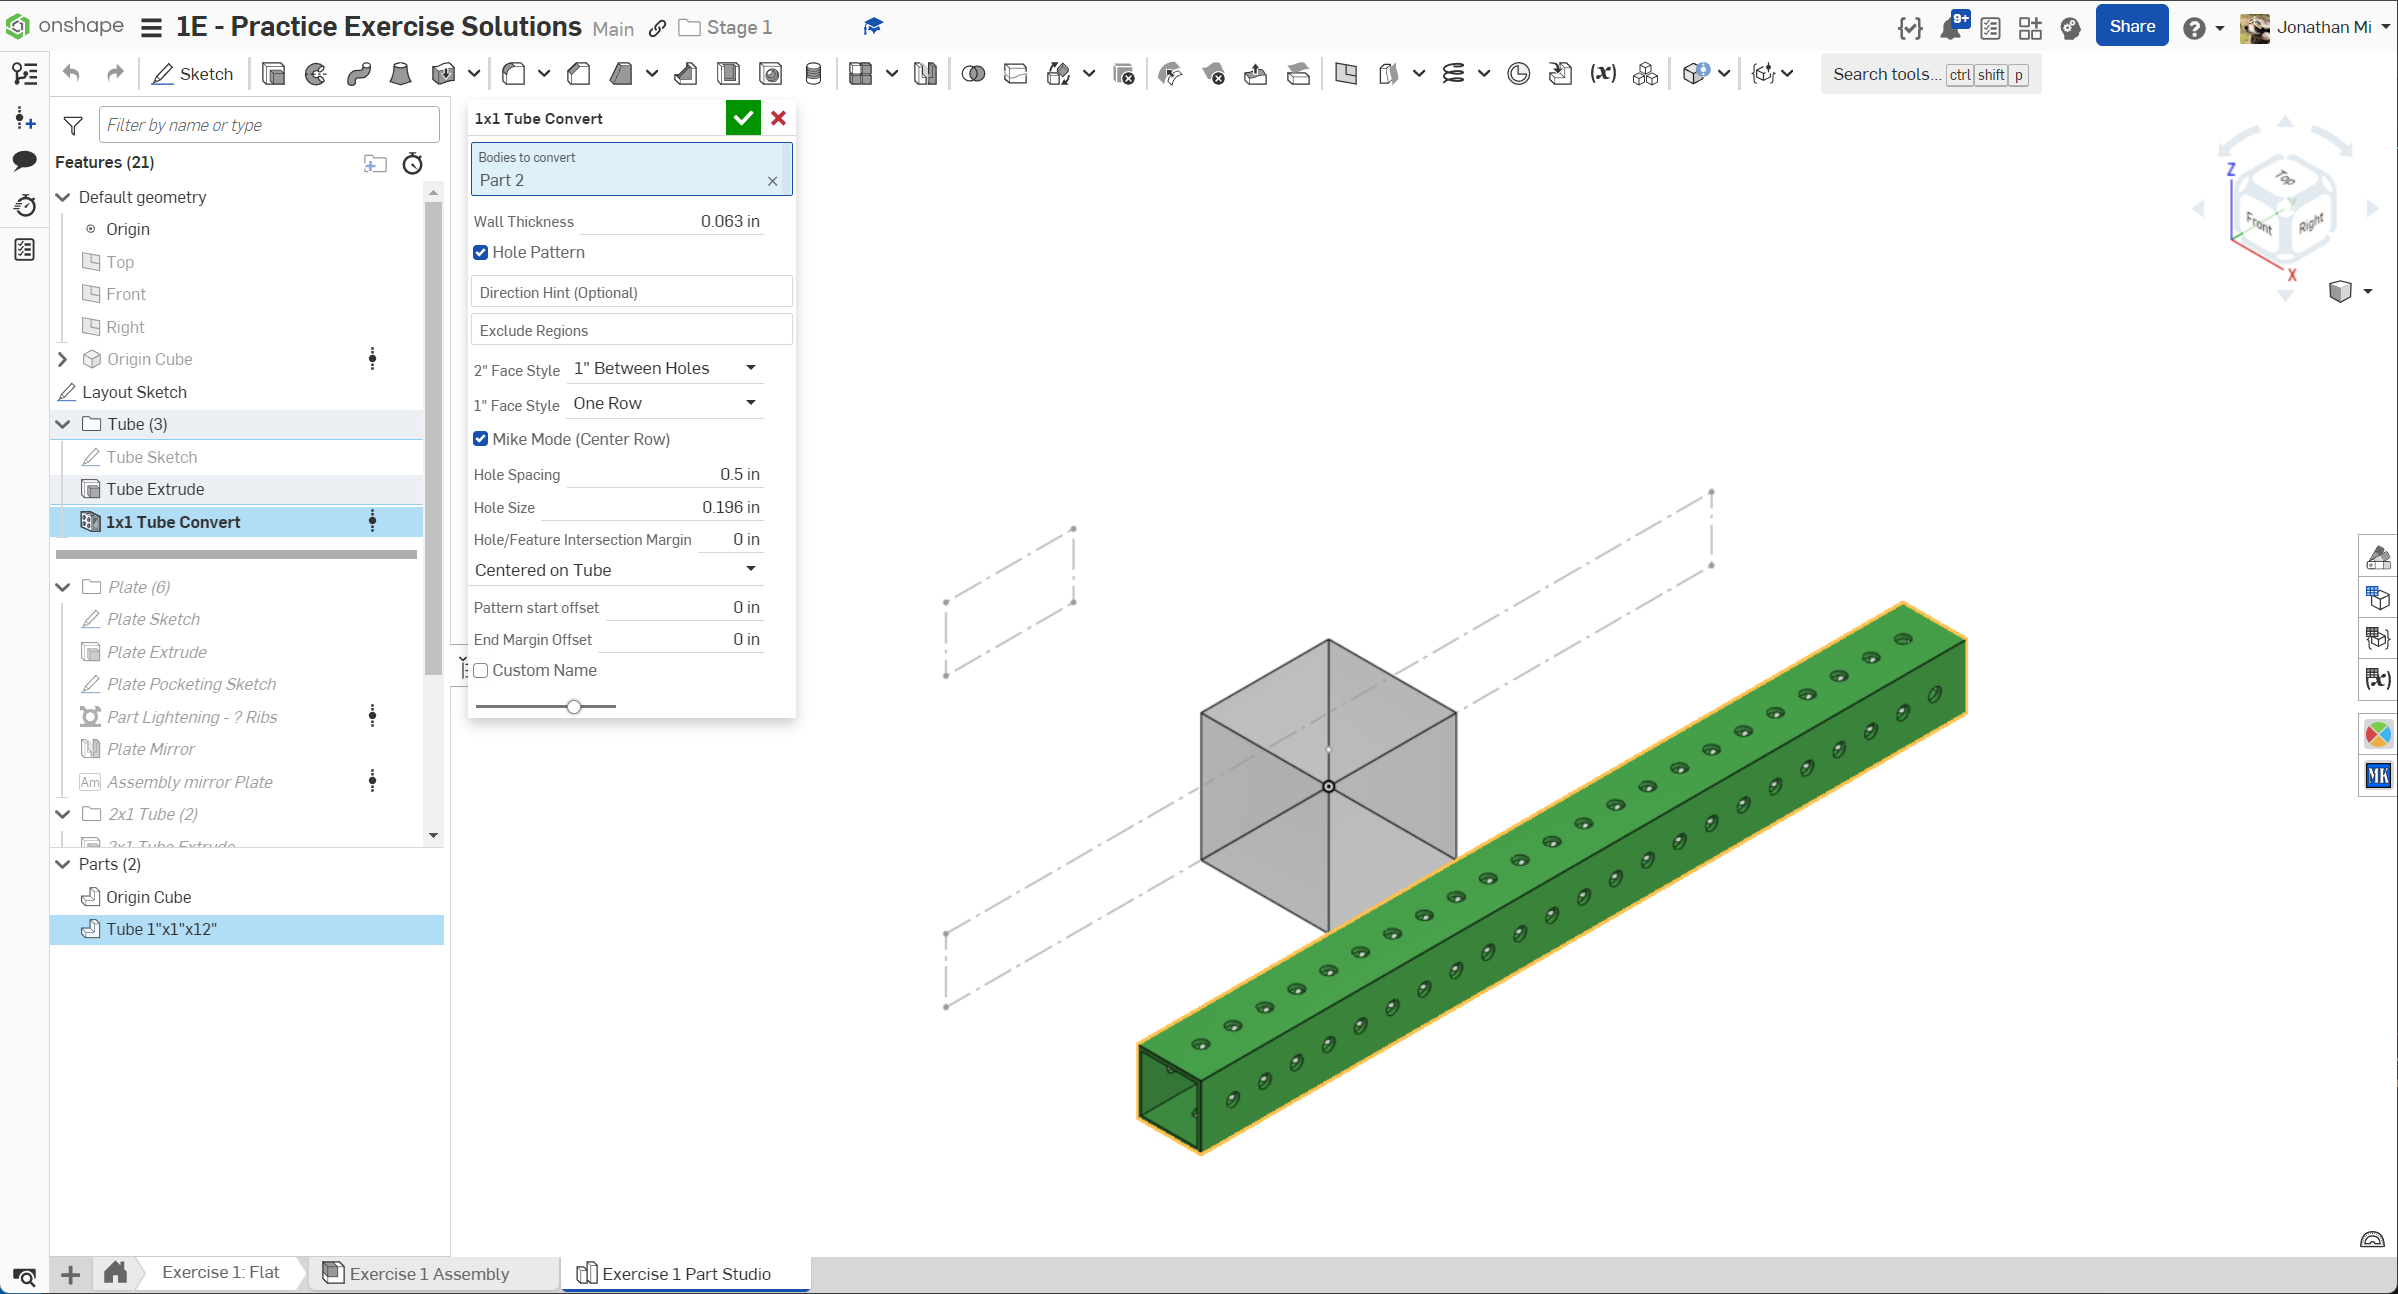This screenshot has width=2398, height=1294.
Task: Disable Mike Mode (Center Row)
Action: (481, 439)
